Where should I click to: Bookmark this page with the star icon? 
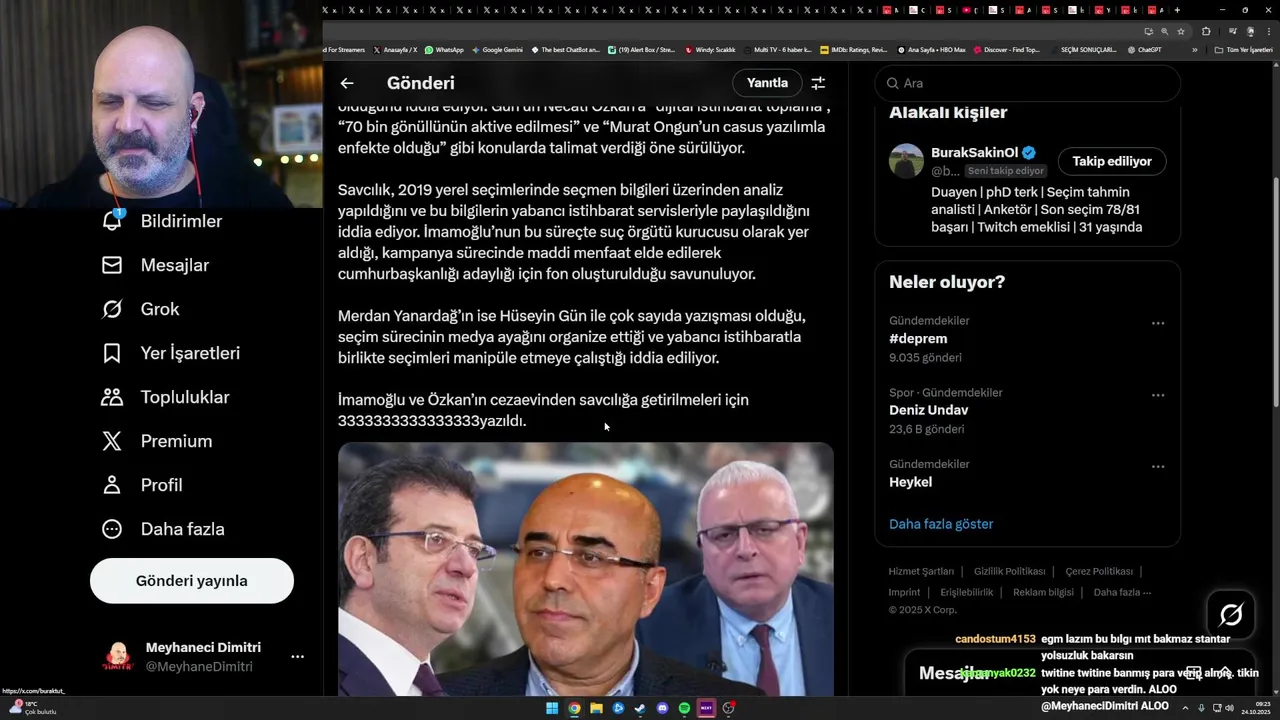[x=1181, y=31]
